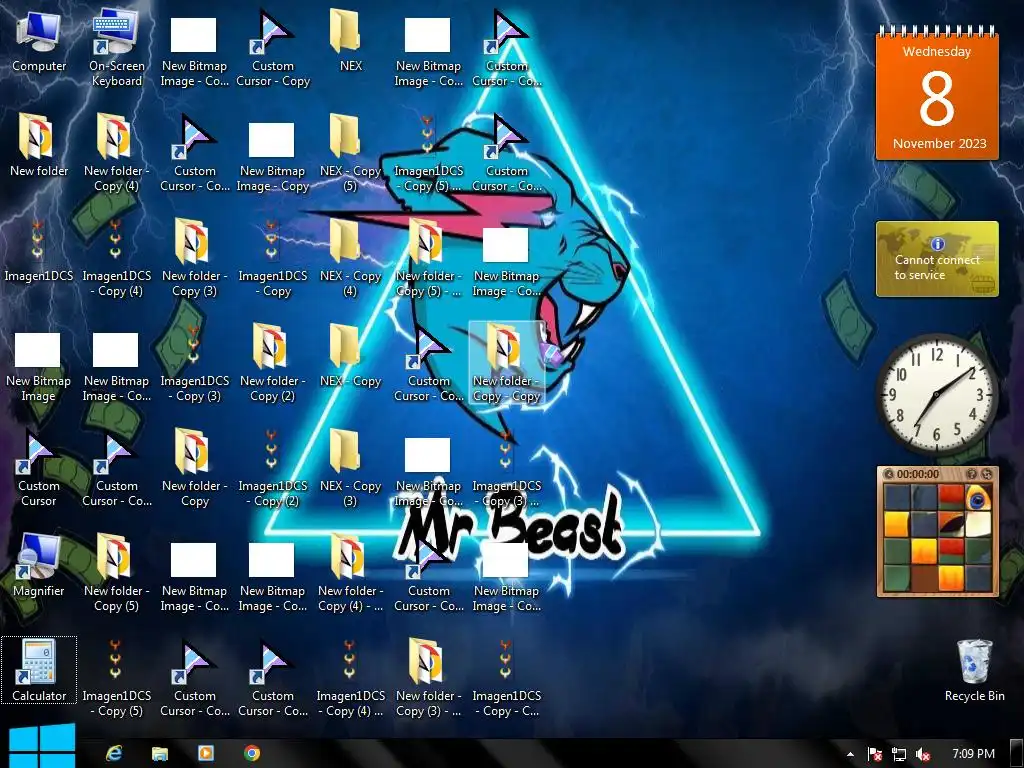This screenshot has height=768, width=1024.
Task: Click the Cannot connect to service weather gadget
Action: tap(937, 259)
